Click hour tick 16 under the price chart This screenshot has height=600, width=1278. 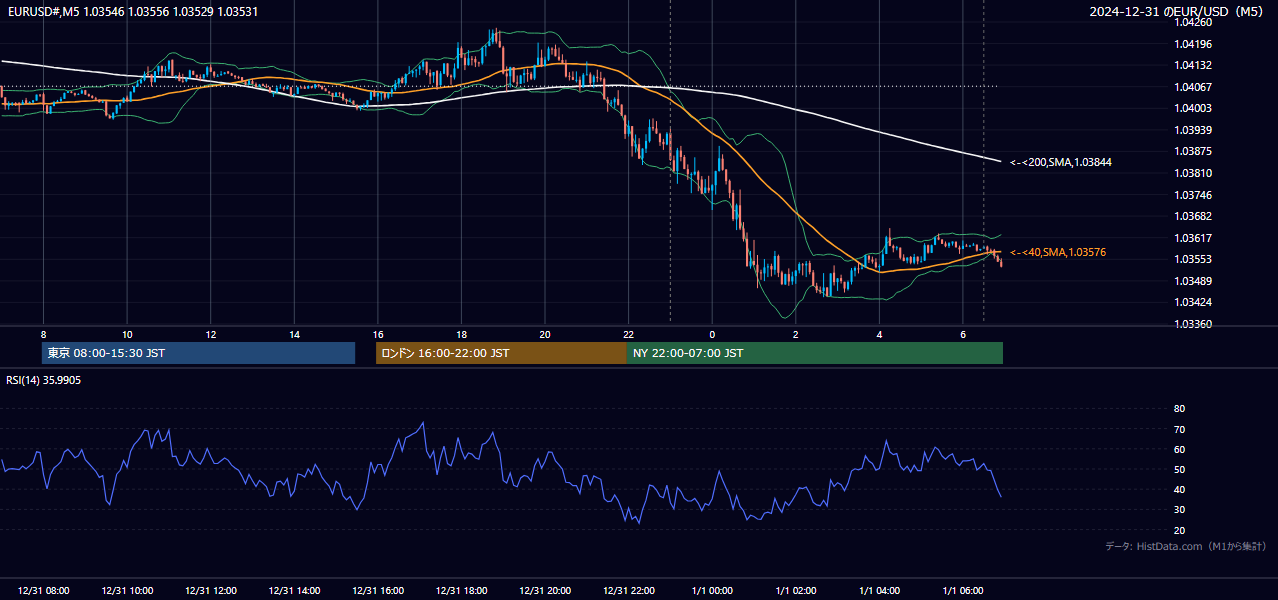click(x=378, y=334)
